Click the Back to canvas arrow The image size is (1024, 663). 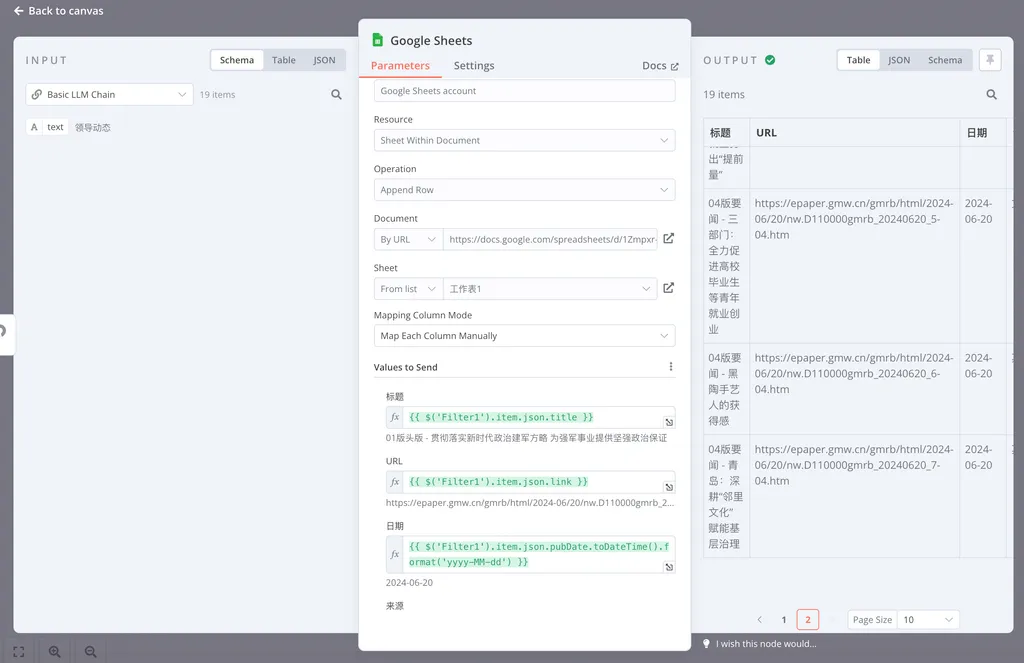[x=18, y=10]
